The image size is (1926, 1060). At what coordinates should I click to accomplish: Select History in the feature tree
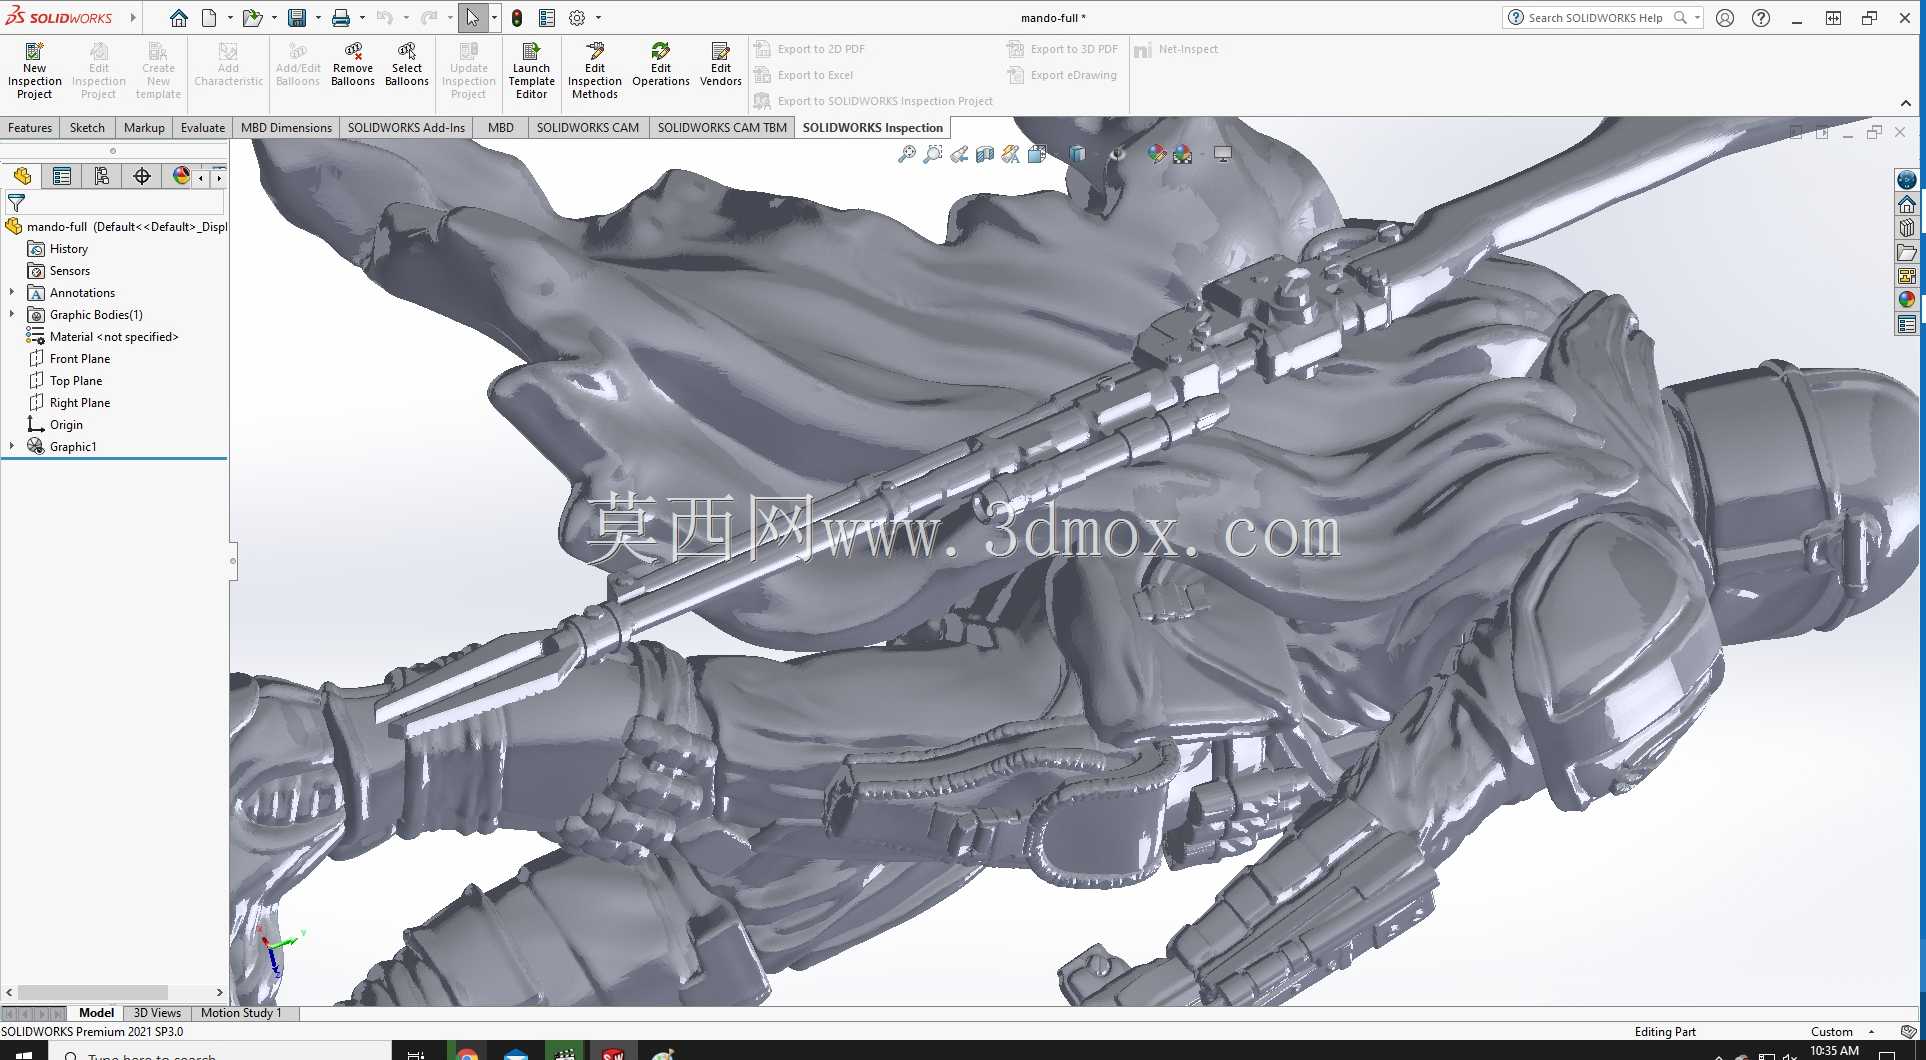click(x=69, y=249)
